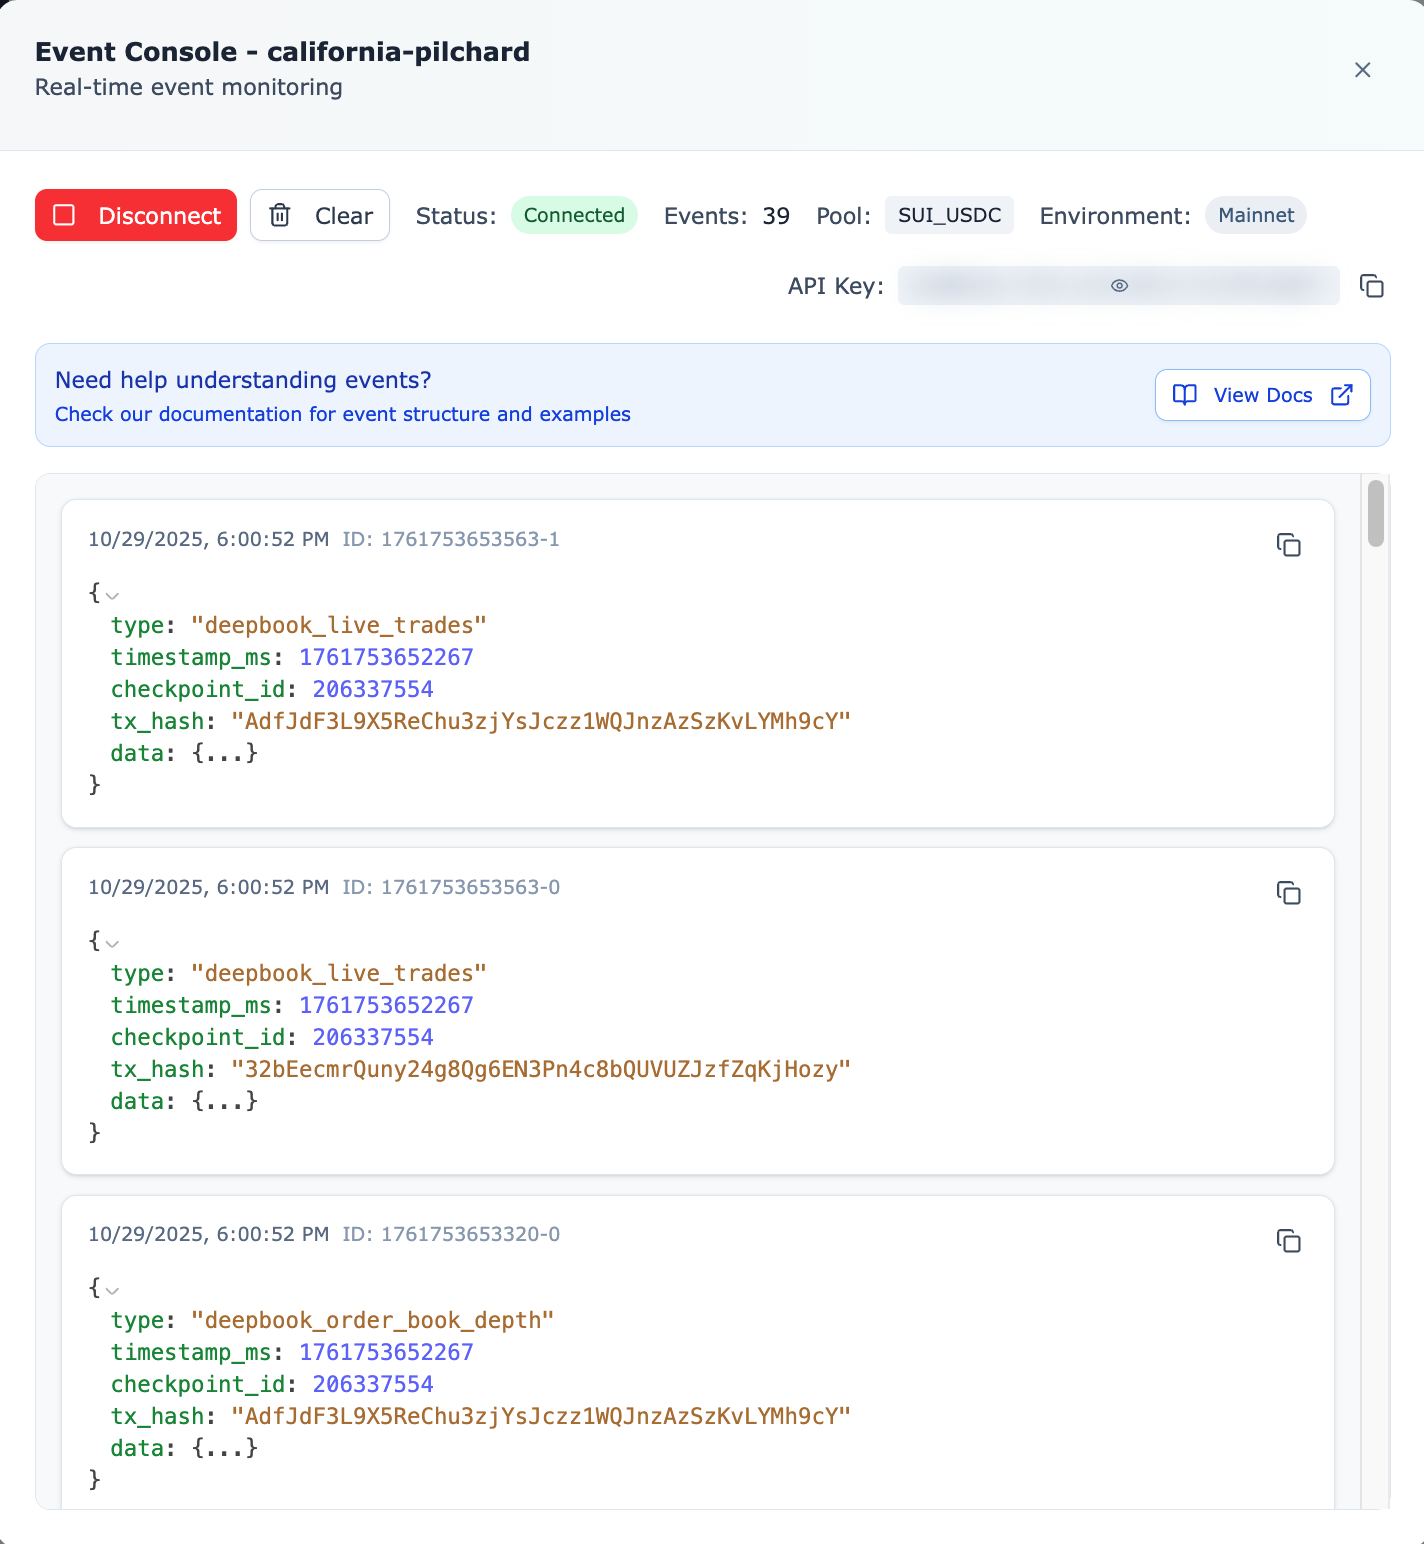
Task: Reveal the hidden API key via eye icon
Action: click(x=1119, y=286)
